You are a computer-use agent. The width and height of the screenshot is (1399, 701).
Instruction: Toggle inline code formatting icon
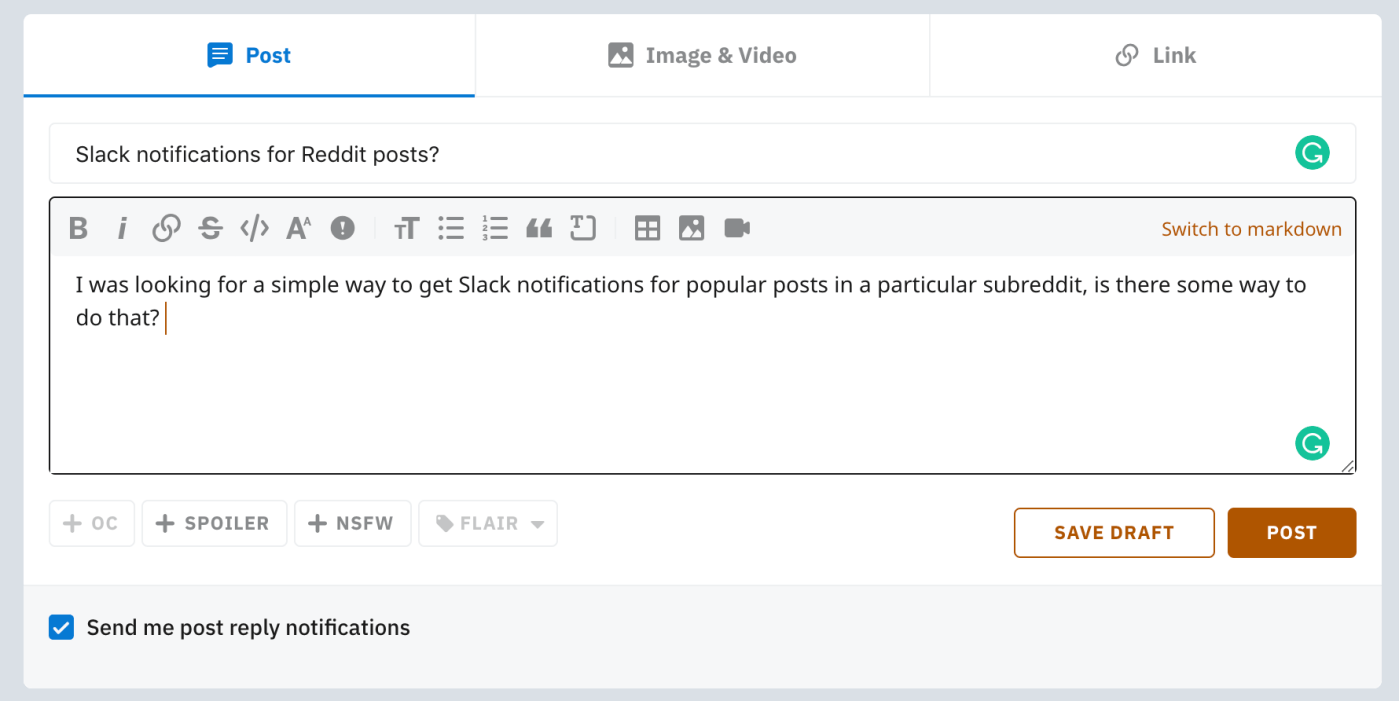pos(254,229)
